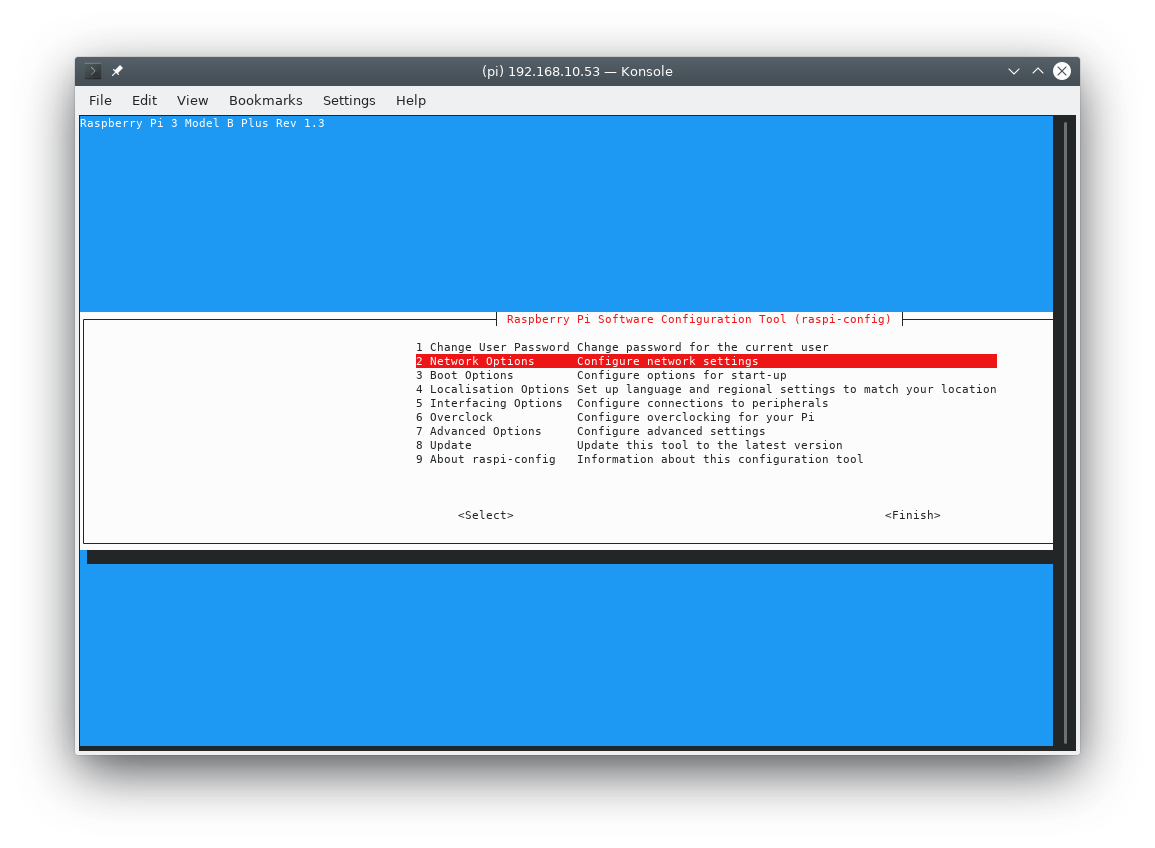Click the window title '(pi) 192.168.10.53 — Konsole'

[x=577, y=71]
